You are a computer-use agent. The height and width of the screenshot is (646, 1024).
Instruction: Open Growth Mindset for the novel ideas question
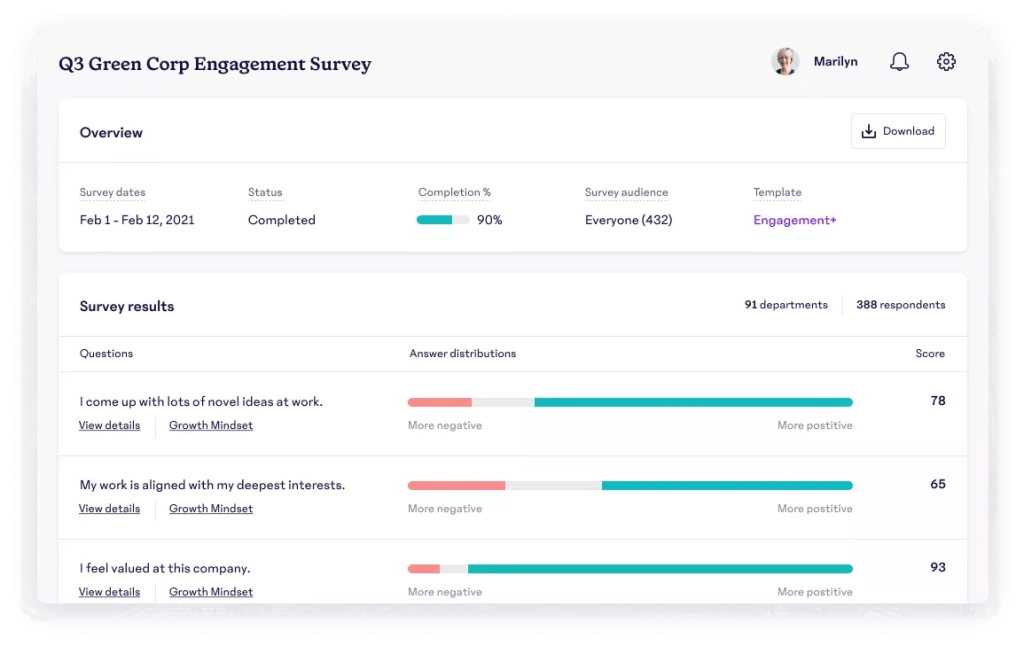(210, 425)
